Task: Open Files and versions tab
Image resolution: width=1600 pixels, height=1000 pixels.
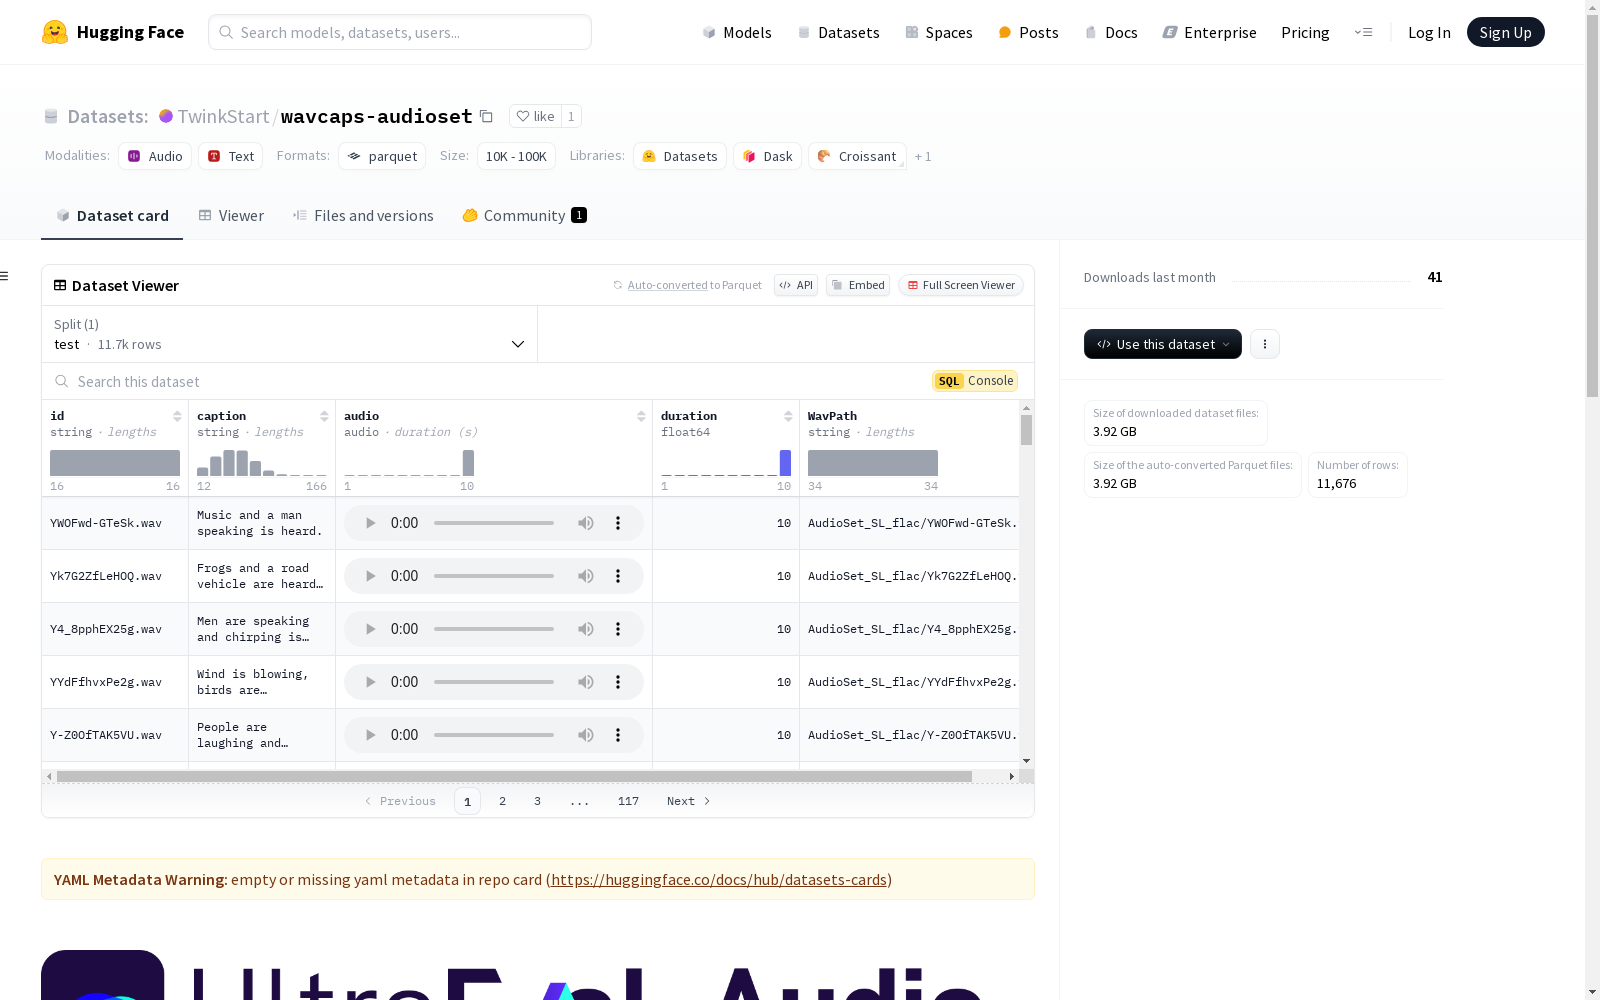Action: pyautogui.click(x=363, y=216)
